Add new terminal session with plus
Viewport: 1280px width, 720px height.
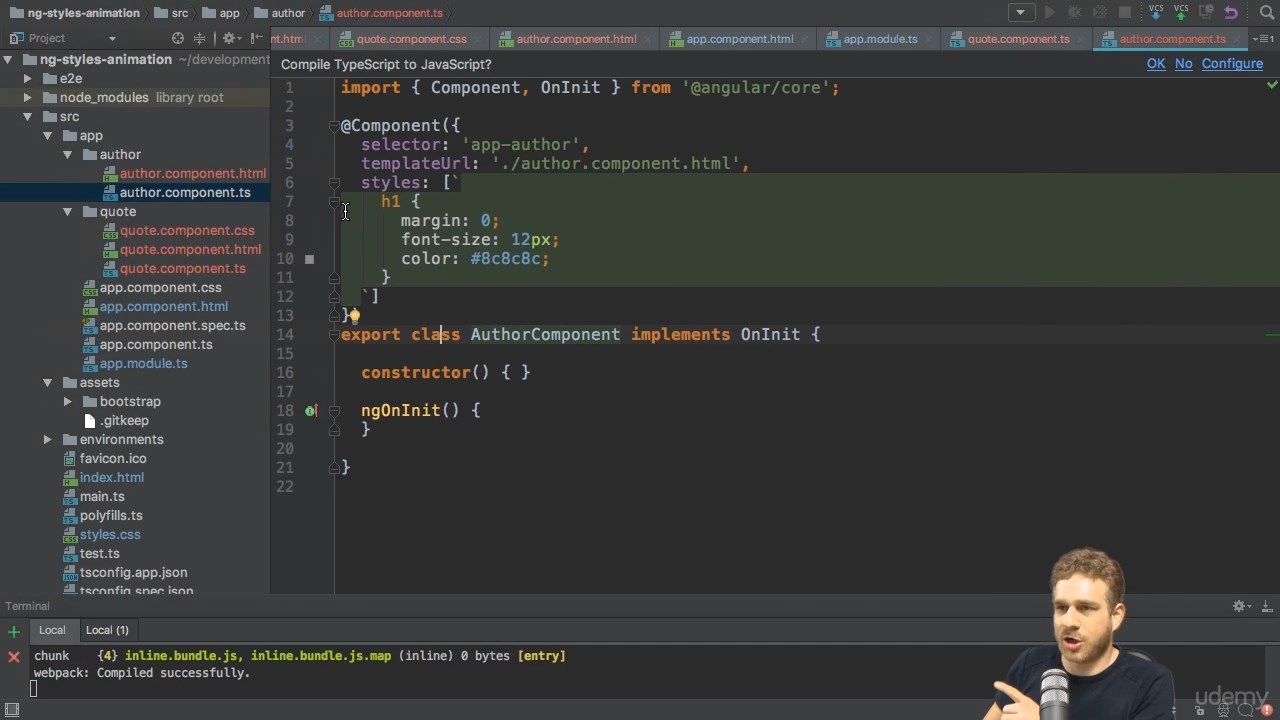(x=14, y=632)
